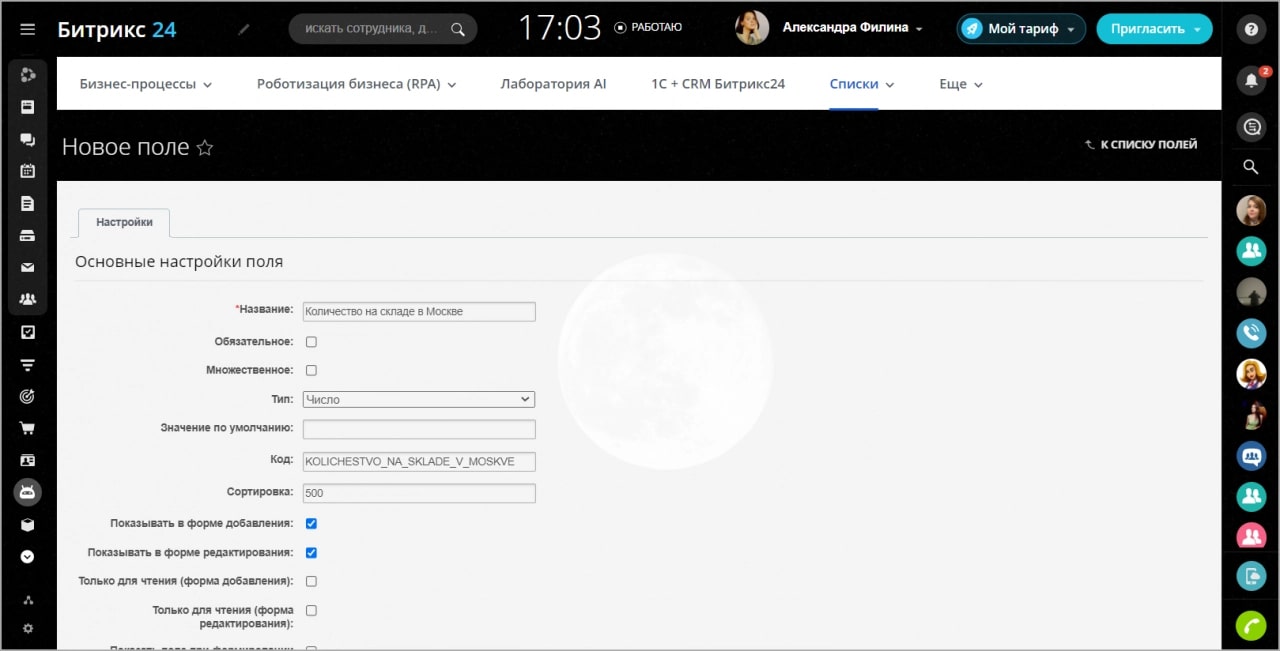Open the Мой тариф dropdown
1280x651 pixels.
[x=1021, y=29]
